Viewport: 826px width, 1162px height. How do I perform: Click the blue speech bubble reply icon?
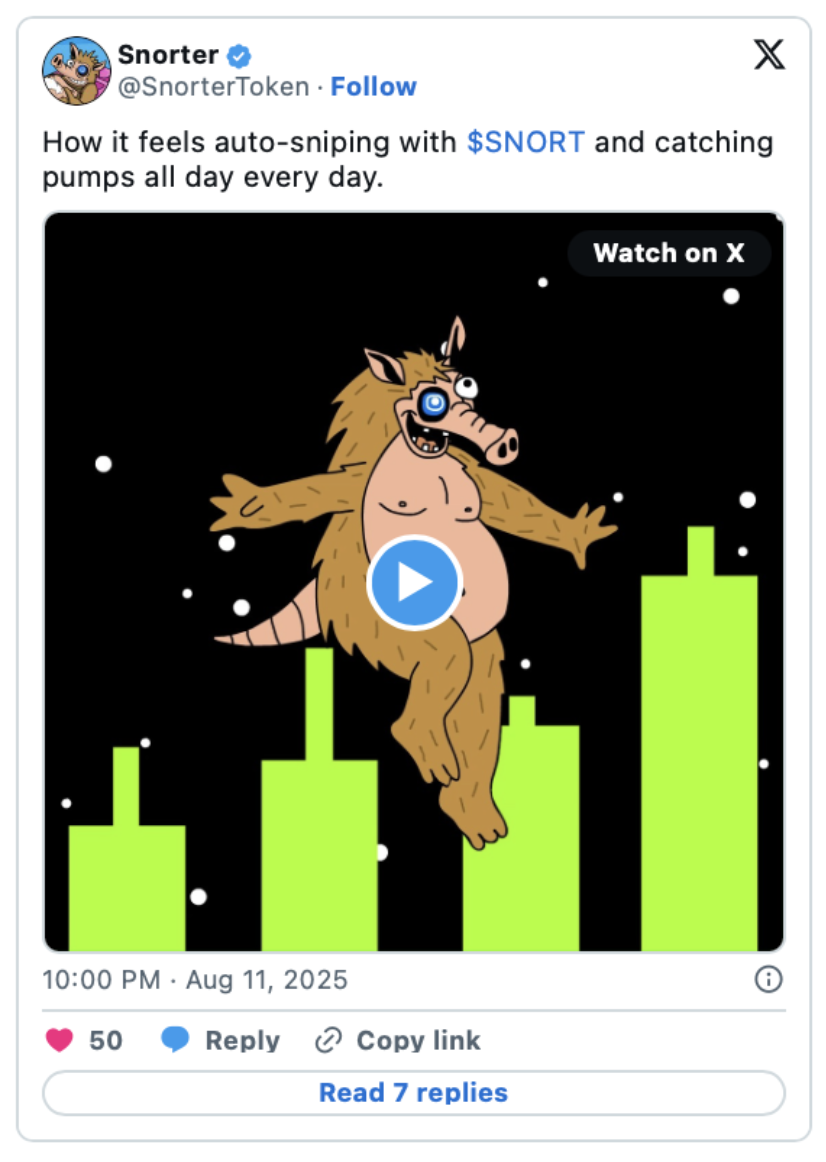(x=175, y=1040)
